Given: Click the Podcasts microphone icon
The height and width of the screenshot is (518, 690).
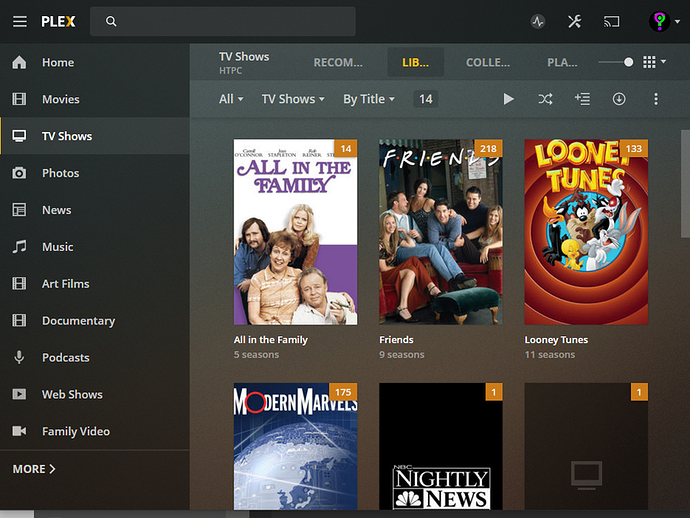Looking at the screenshot, I should (19, 357).
